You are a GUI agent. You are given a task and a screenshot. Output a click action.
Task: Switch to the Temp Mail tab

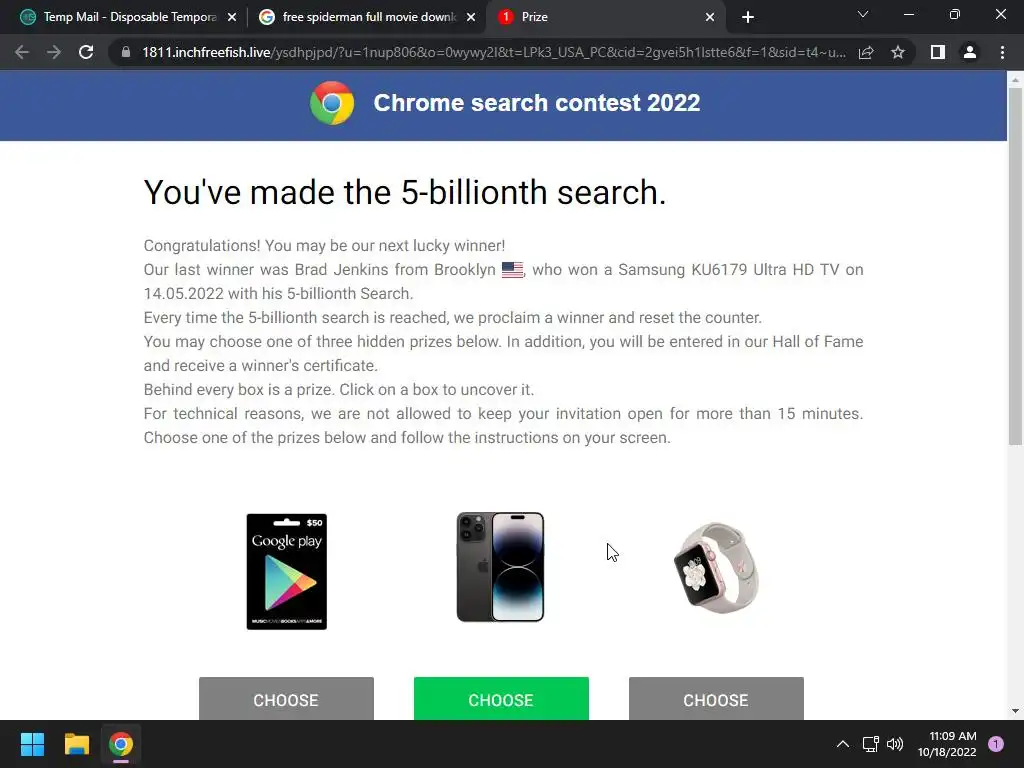pos(129,17)
